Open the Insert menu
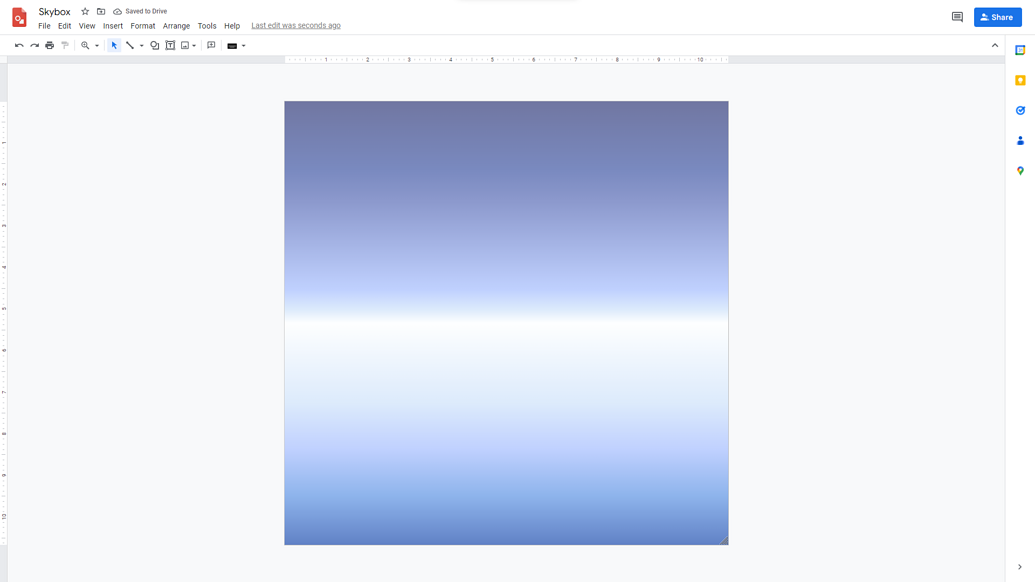The width and height of the screenshot is (1035, 582). (x=112, y=25)
